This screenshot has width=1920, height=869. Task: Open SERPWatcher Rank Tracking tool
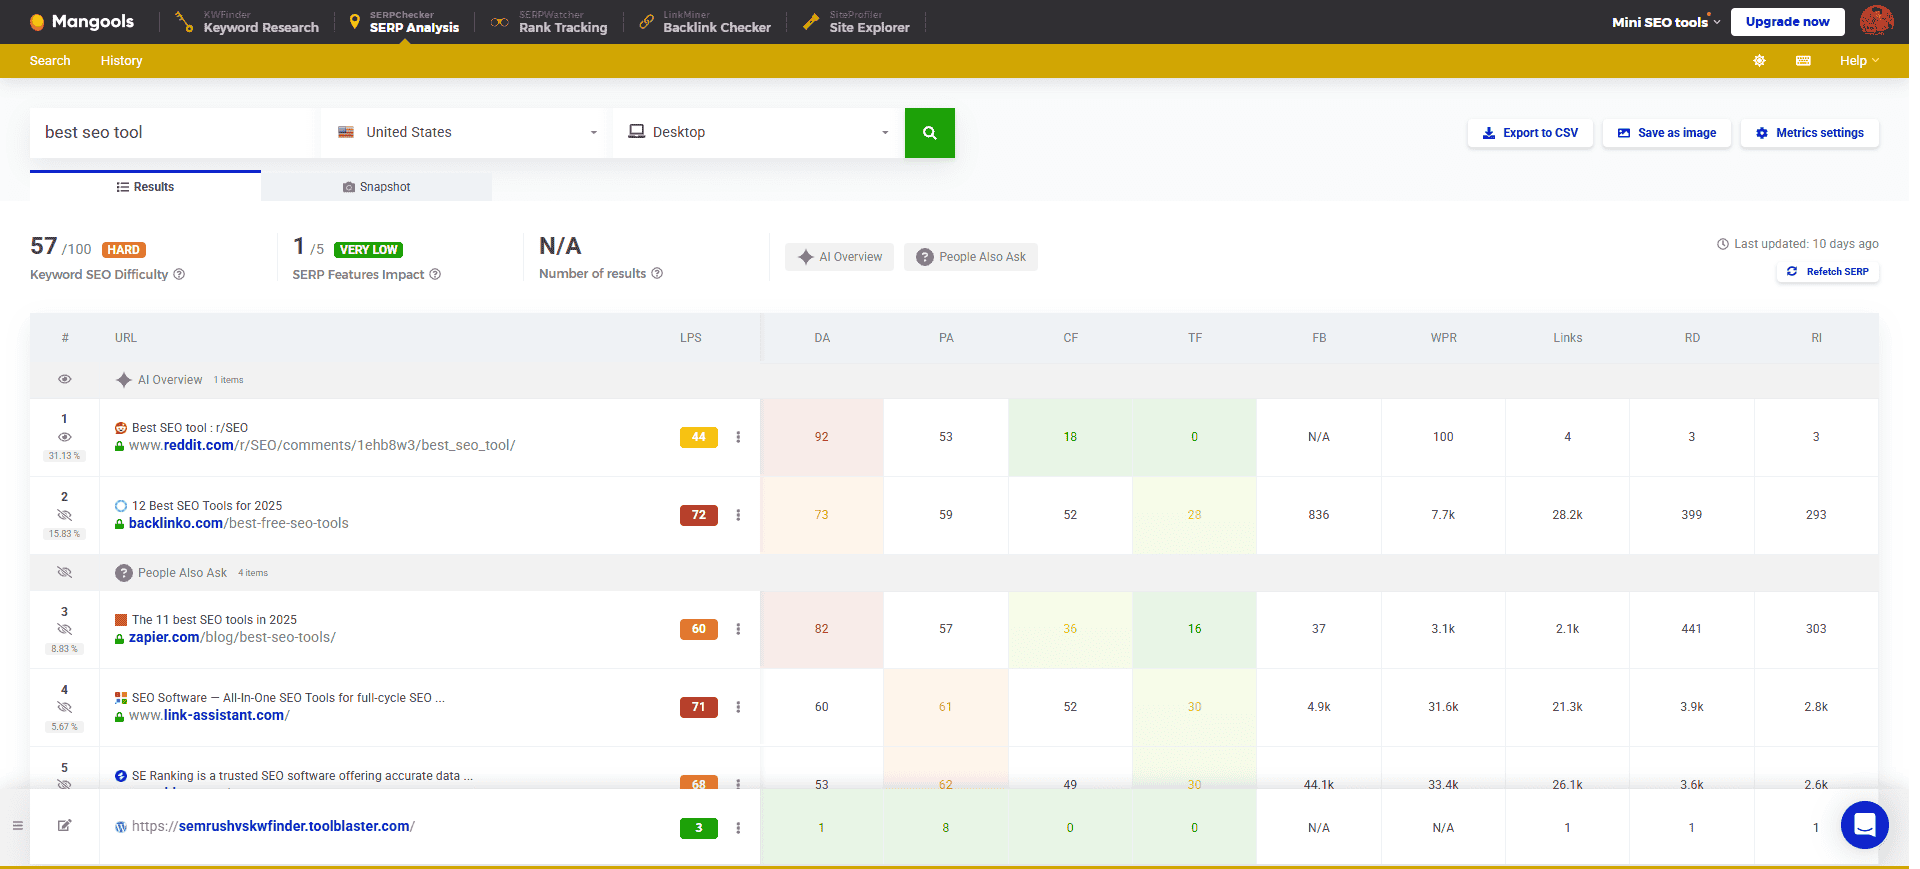click(x=549, y=21)
